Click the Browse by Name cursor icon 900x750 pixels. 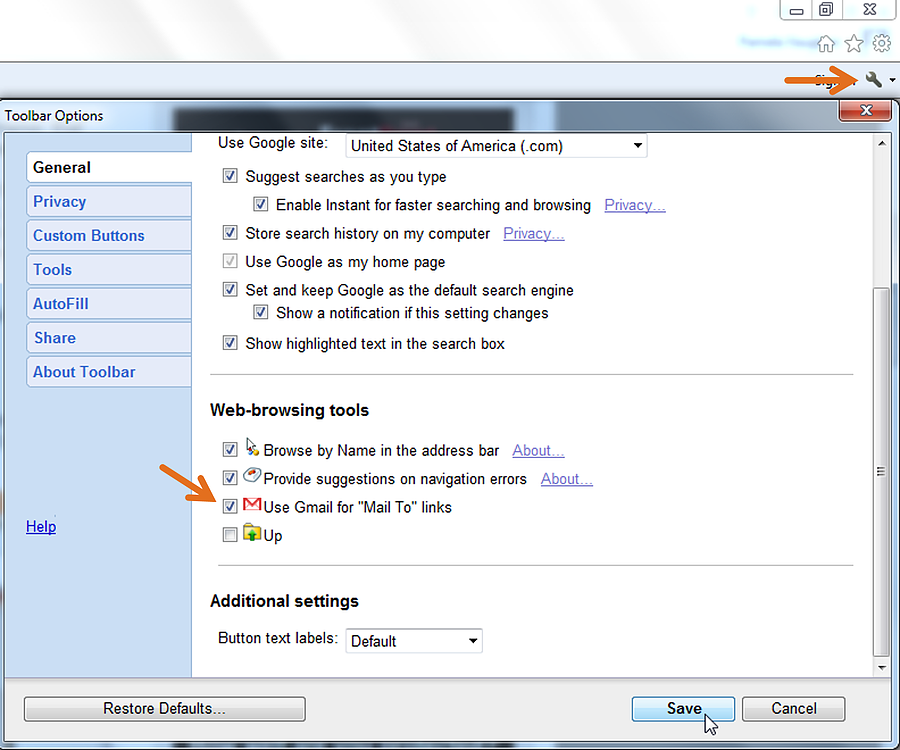point(251,447)
